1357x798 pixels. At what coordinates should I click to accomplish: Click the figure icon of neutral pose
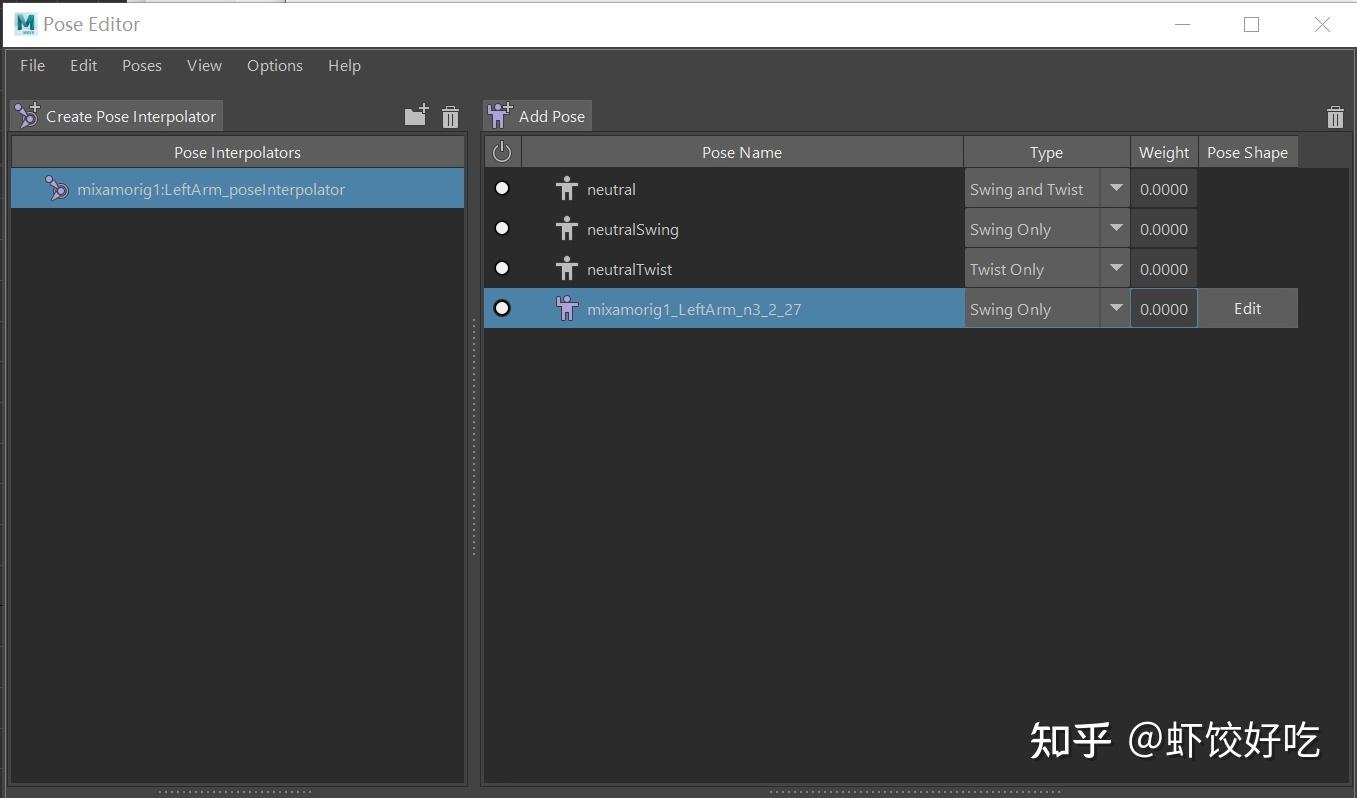tap(567, 189)
